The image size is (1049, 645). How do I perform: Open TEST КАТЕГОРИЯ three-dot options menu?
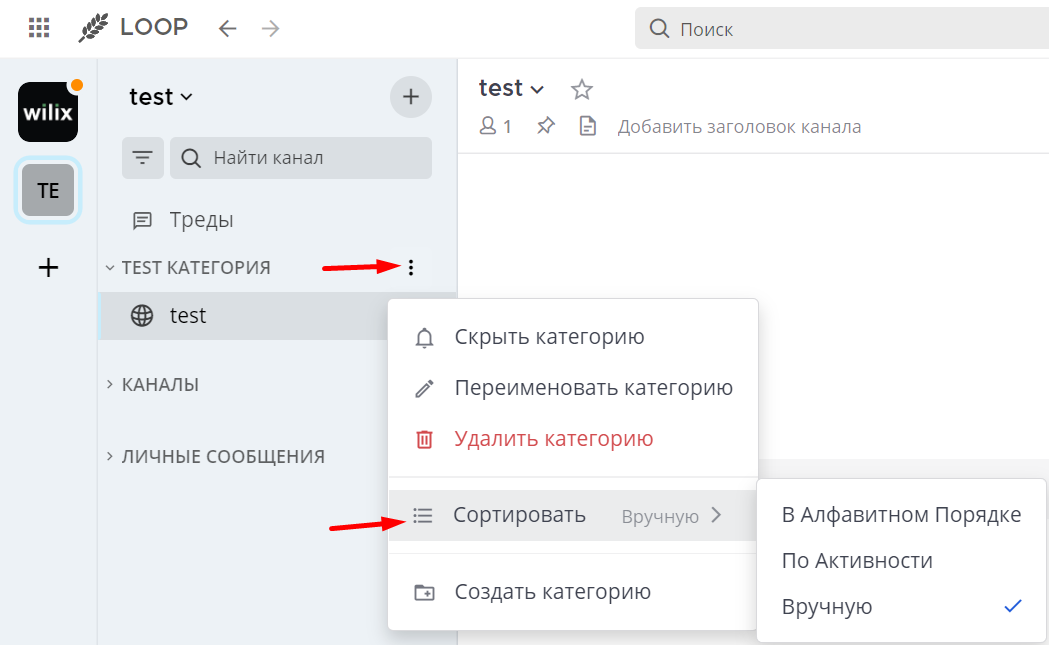411,267
